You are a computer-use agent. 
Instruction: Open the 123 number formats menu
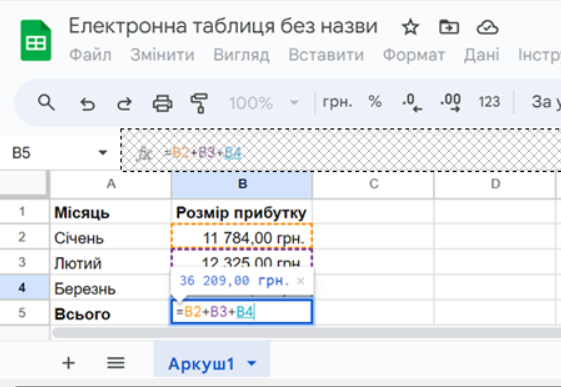pos(489,102)
